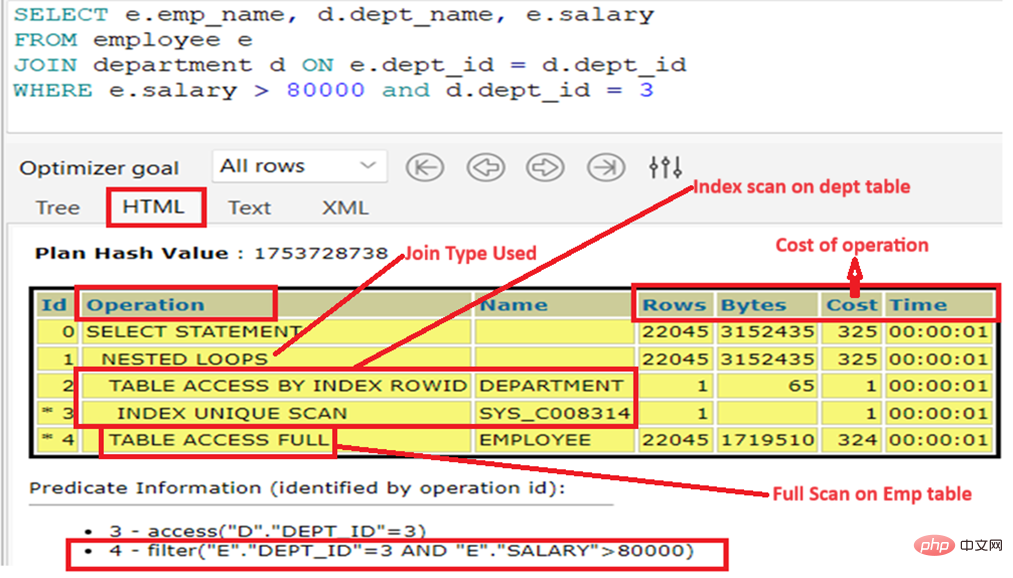
Task: Click the SELECT STATEMENT row
Action: (193, 332)
